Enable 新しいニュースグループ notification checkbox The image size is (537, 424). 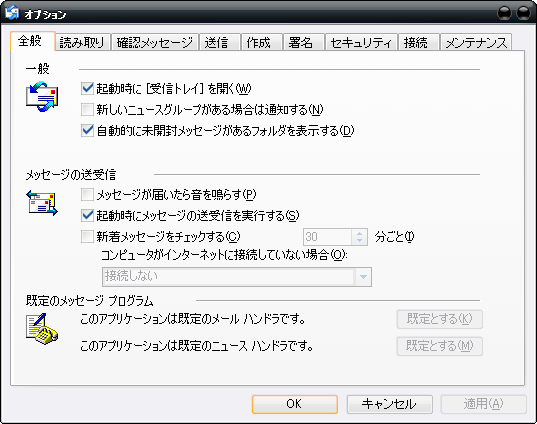pos(87,110)
